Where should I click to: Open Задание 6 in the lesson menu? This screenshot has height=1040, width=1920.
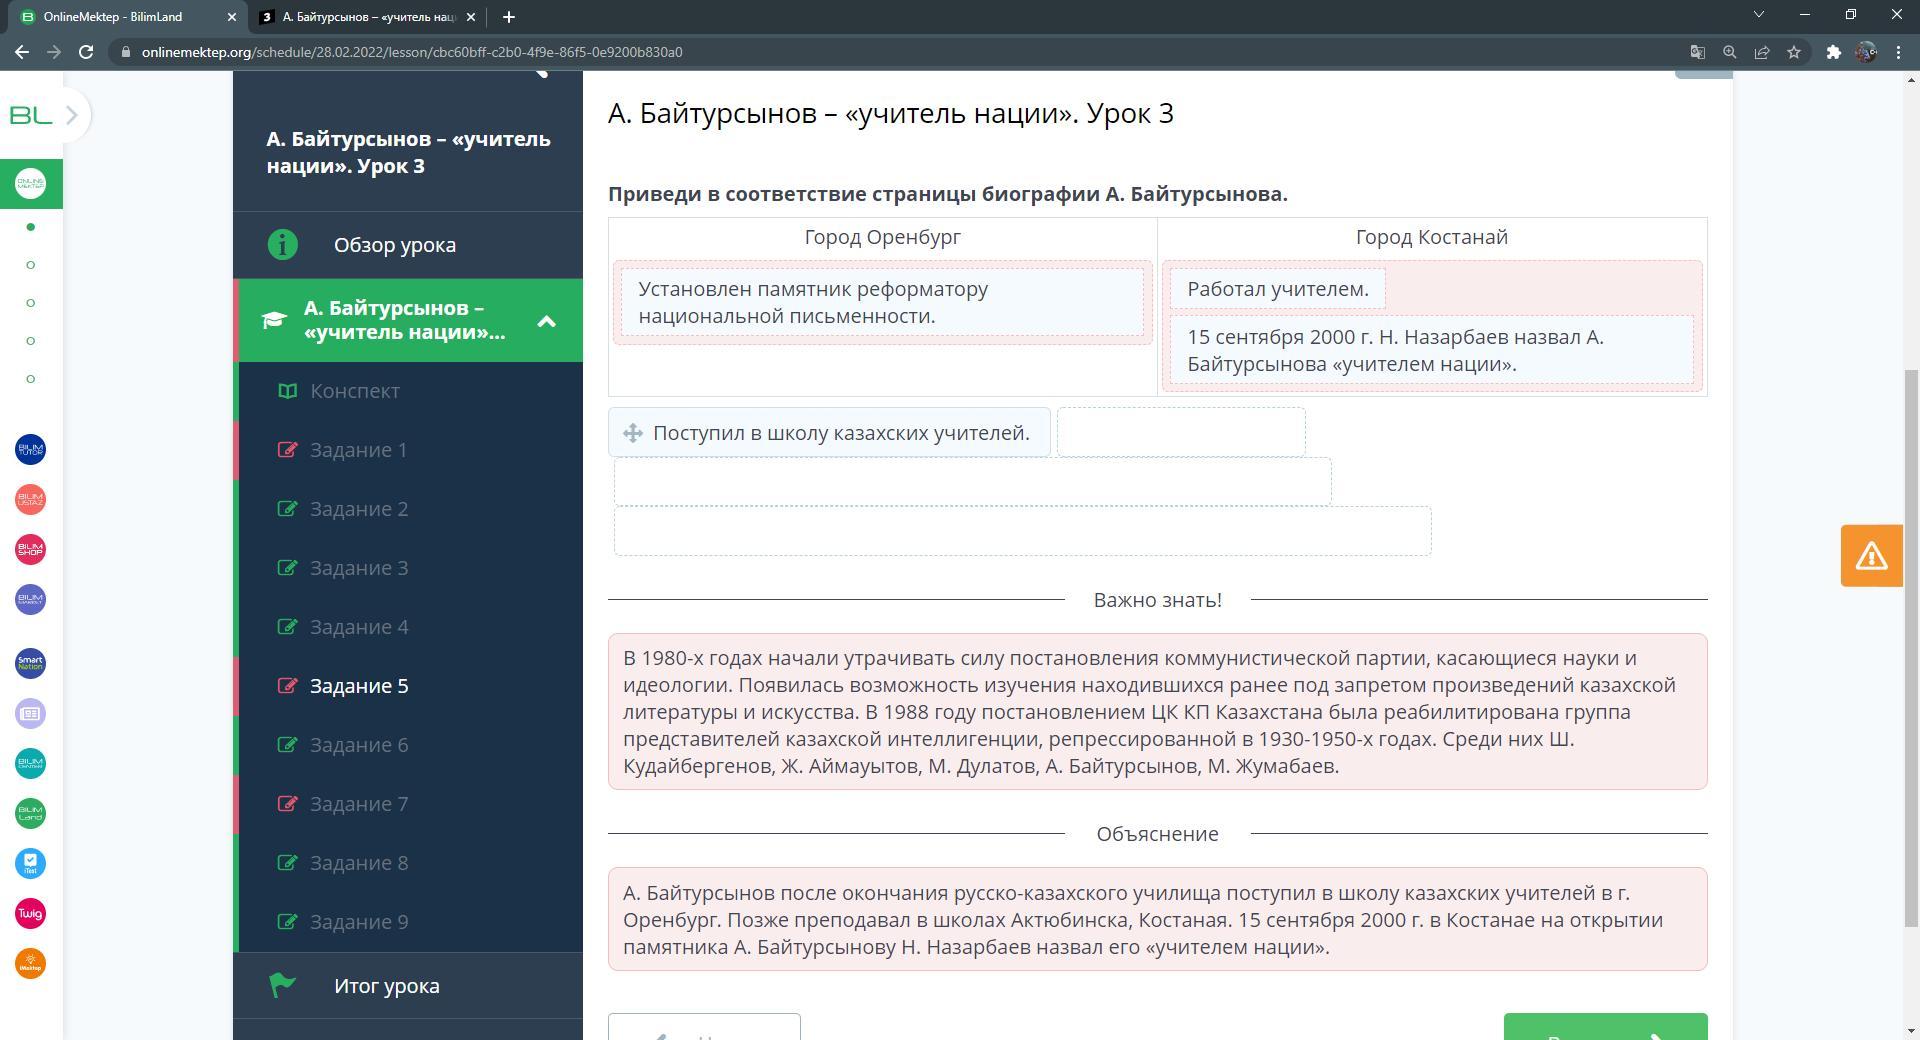tap(358, 745)
